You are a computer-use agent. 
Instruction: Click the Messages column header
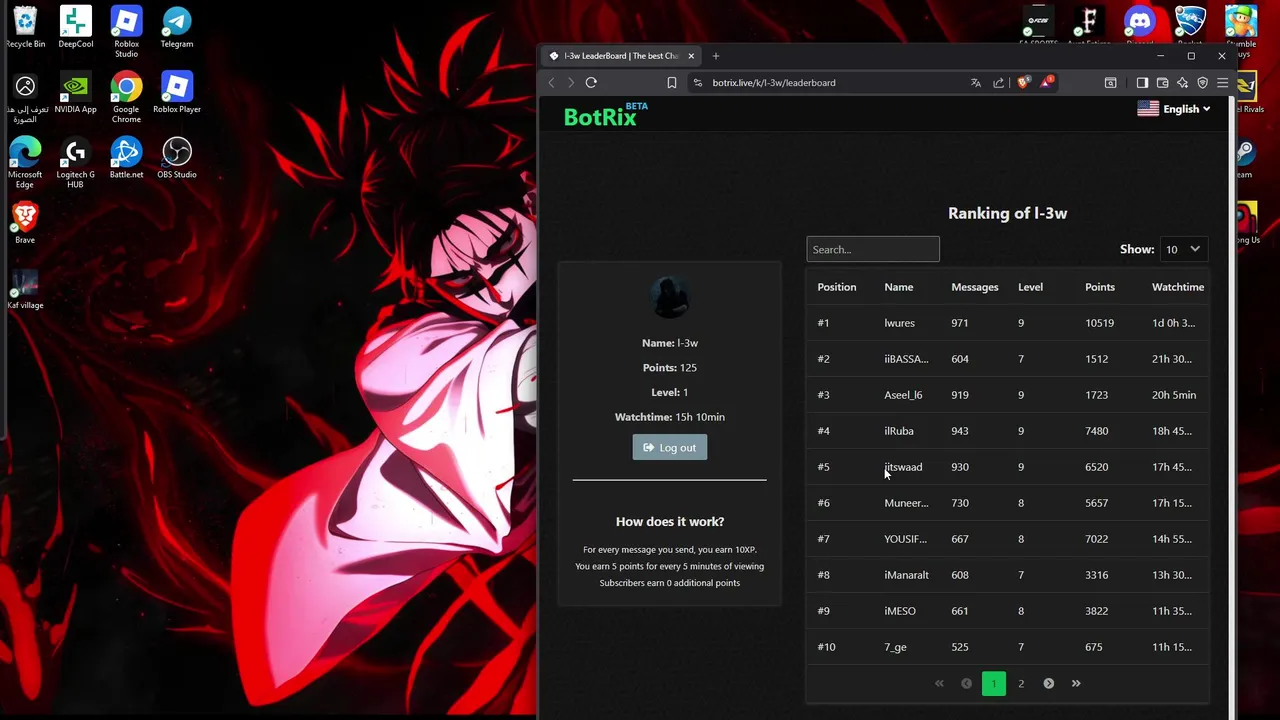pos(975,287)
